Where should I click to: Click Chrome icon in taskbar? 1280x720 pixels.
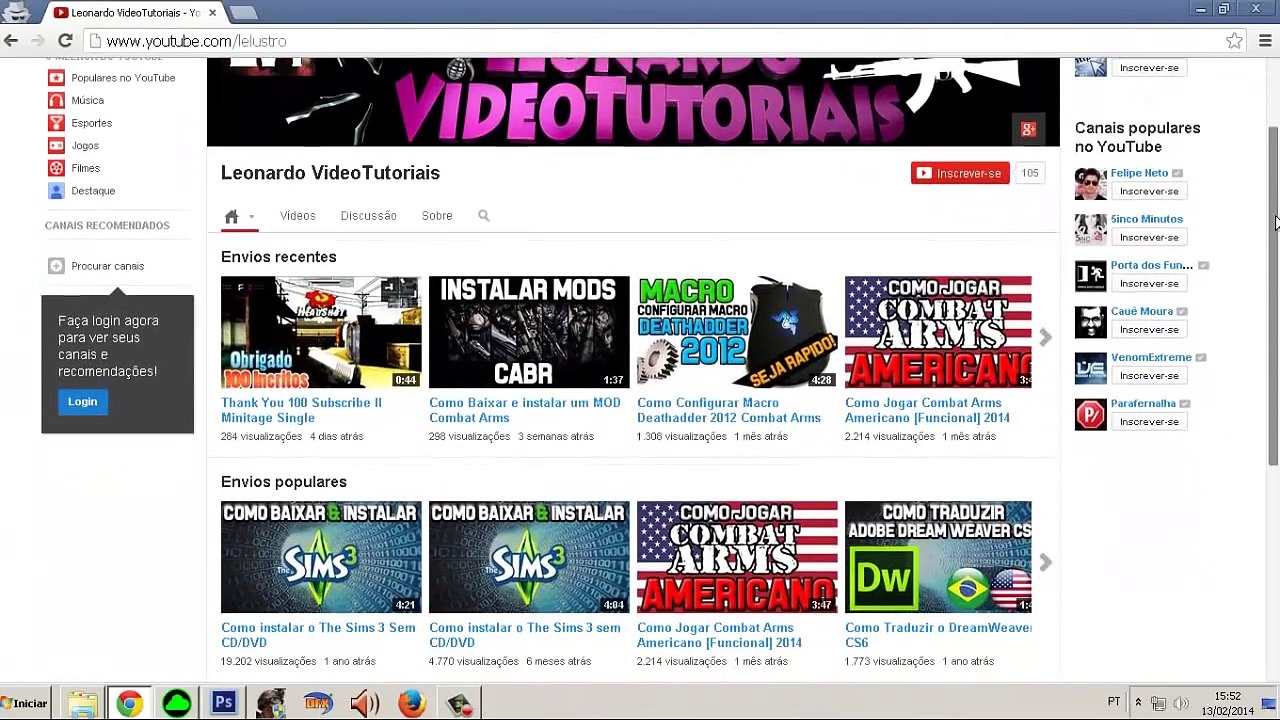click(x=129, y=704)
